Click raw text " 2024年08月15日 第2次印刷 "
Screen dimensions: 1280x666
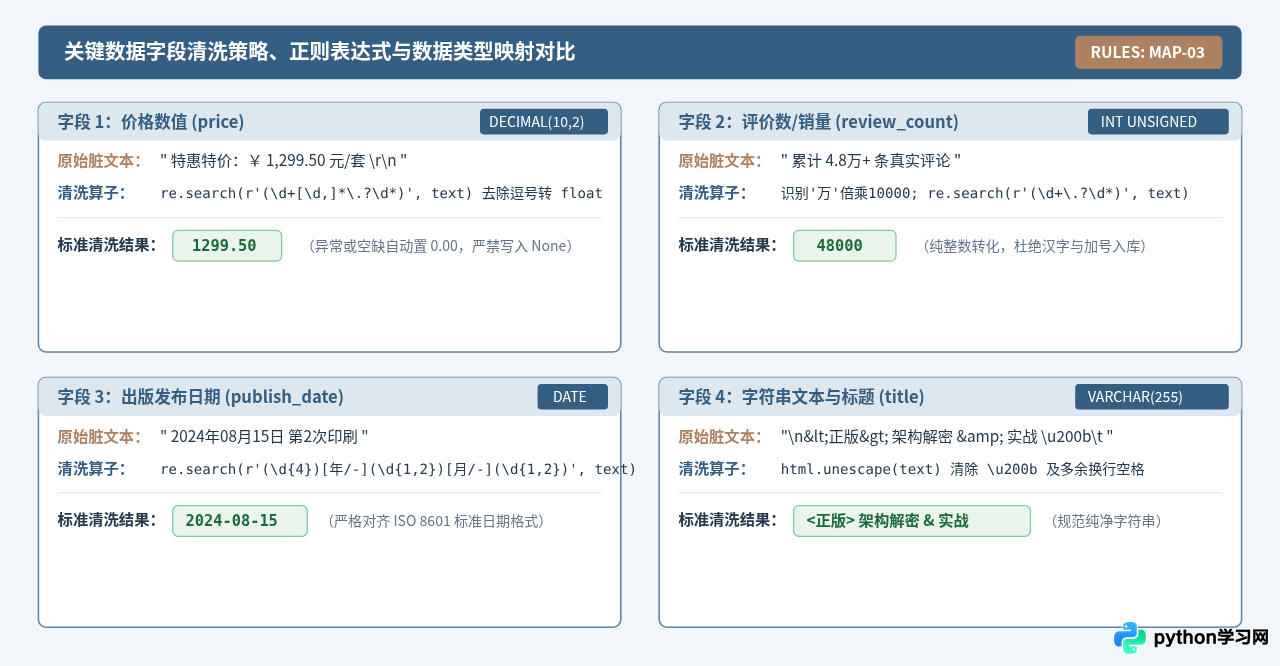tap(265, 437)
